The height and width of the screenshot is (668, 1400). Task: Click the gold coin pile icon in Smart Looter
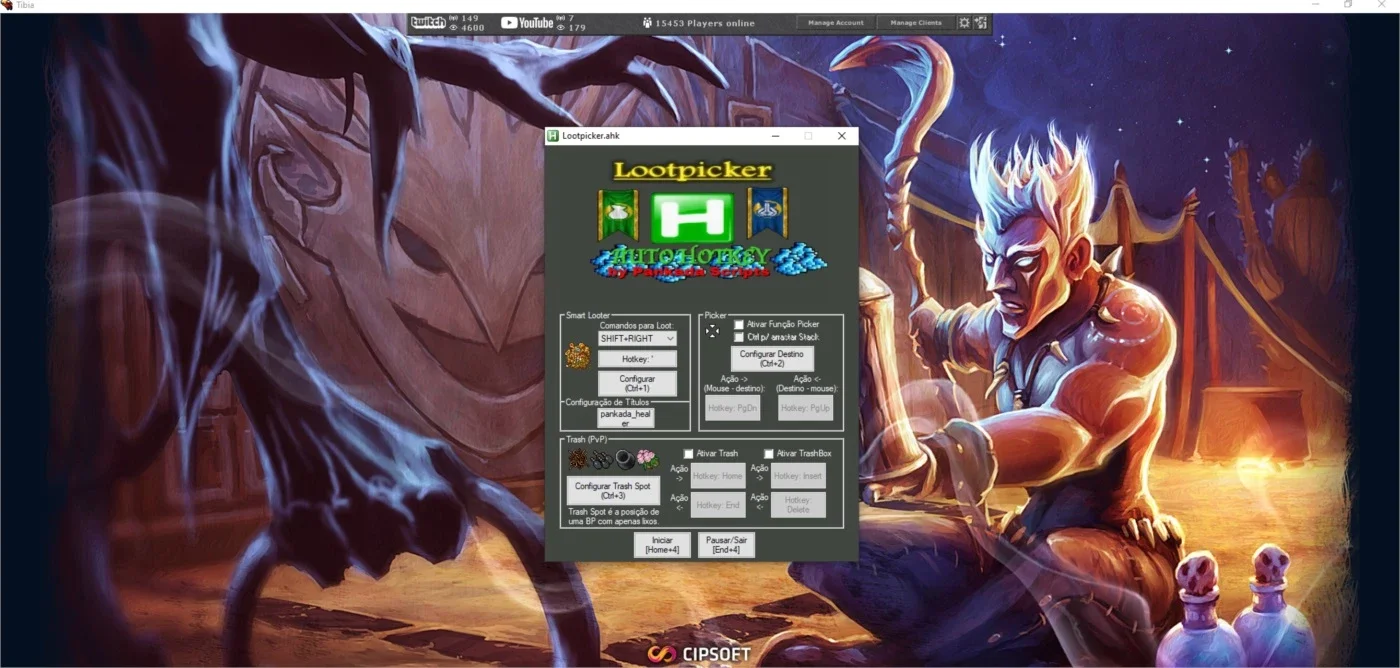pos(577,355)
